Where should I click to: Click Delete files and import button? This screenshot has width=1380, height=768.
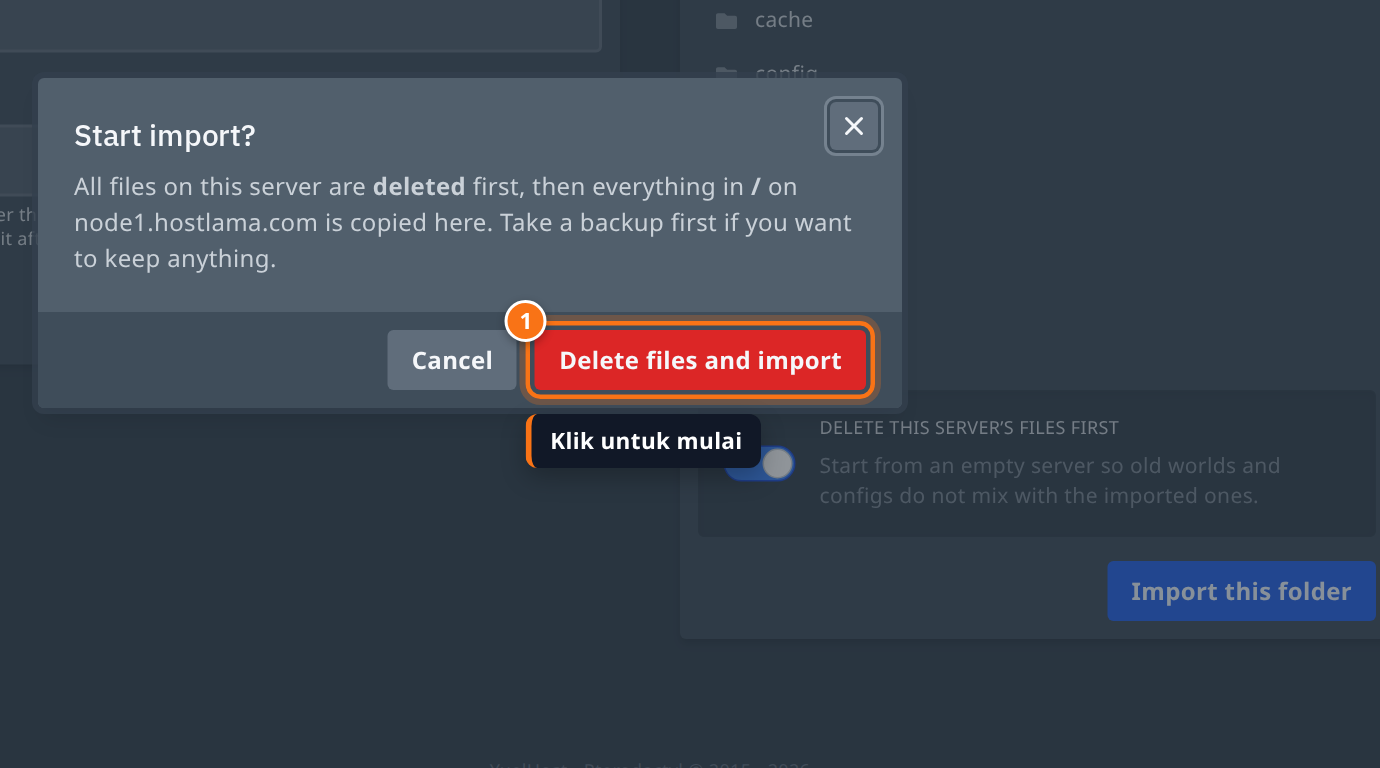pyautogui.click(x=700, y=360)
